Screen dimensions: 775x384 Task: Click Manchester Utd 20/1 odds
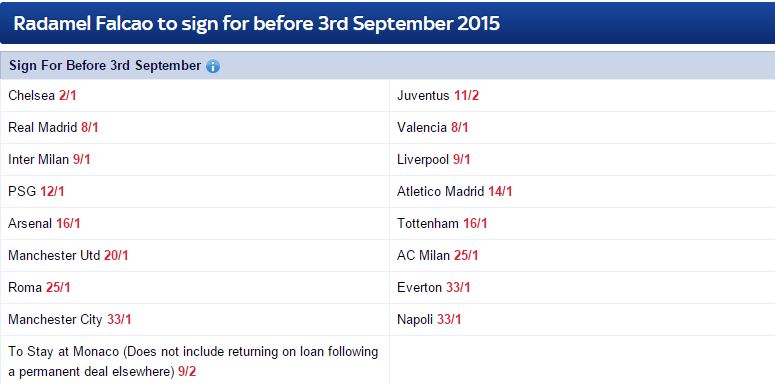[116, 256]
